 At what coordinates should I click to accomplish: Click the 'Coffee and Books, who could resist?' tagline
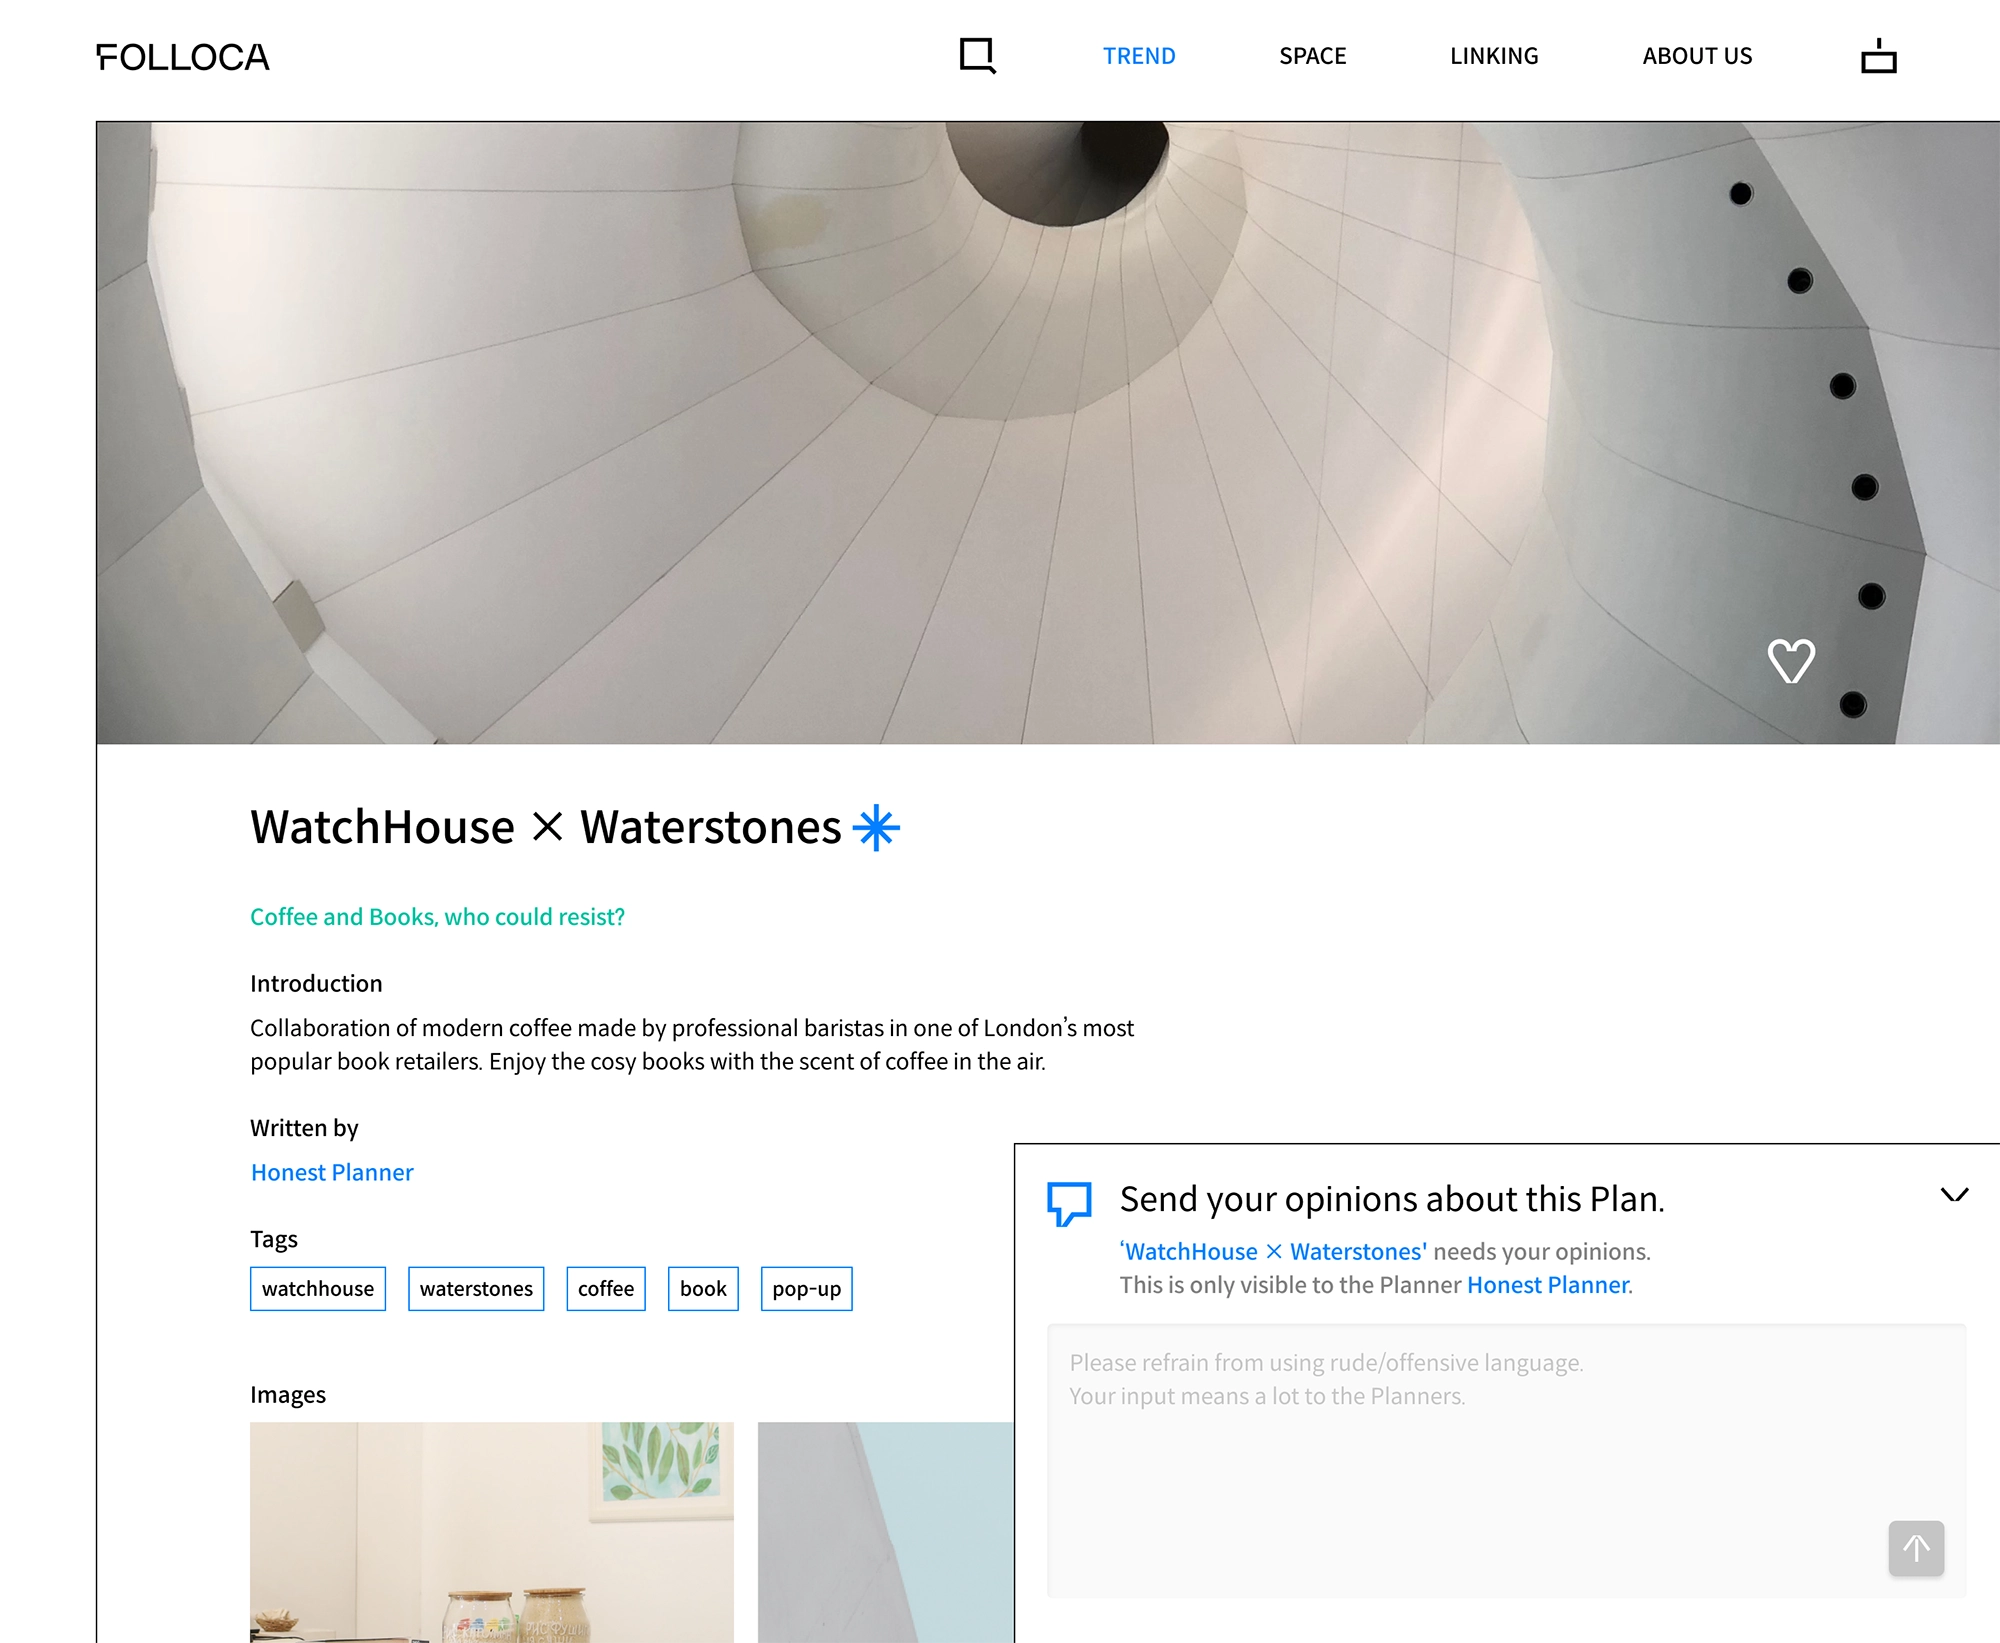click(x=437, y=917)
